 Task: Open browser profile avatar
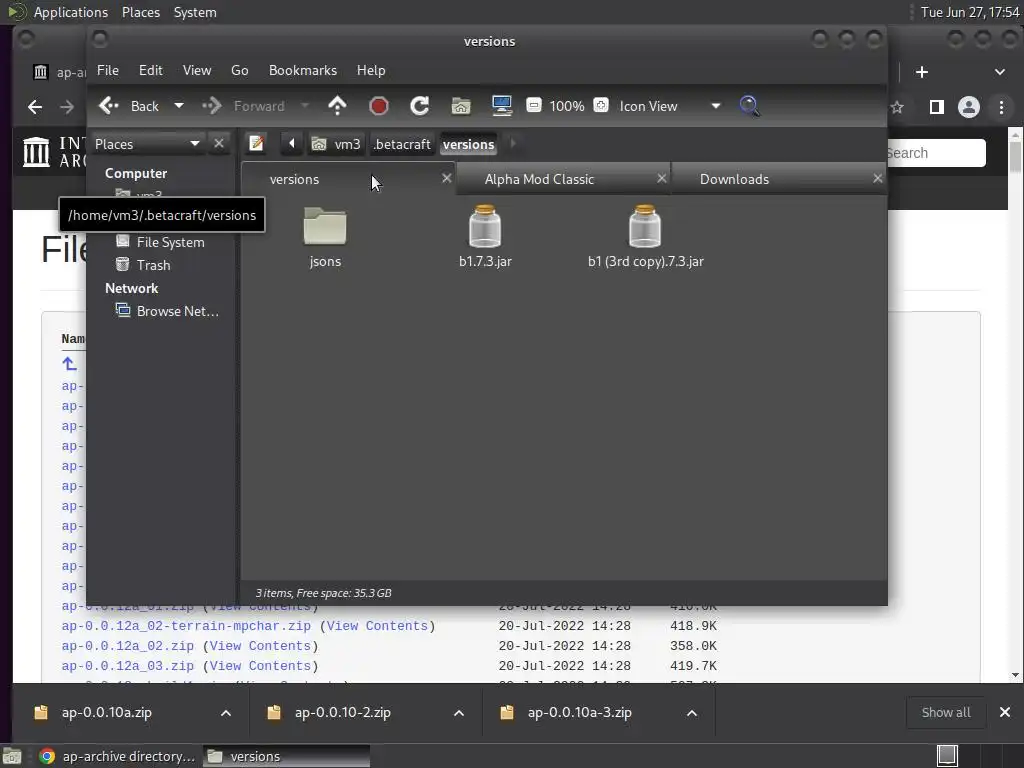click(x=968, y=107)
